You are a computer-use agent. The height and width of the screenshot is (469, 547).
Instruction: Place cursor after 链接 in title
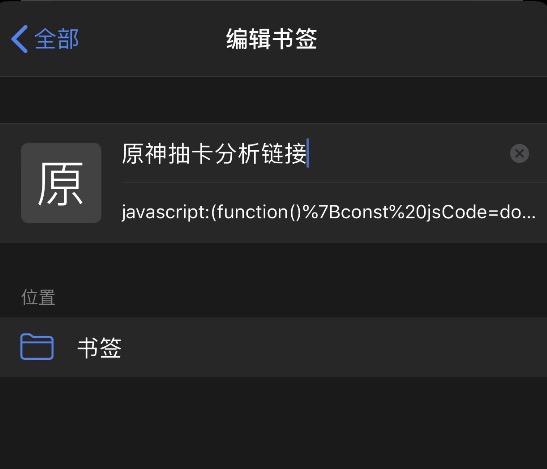(x=307, y=154)
